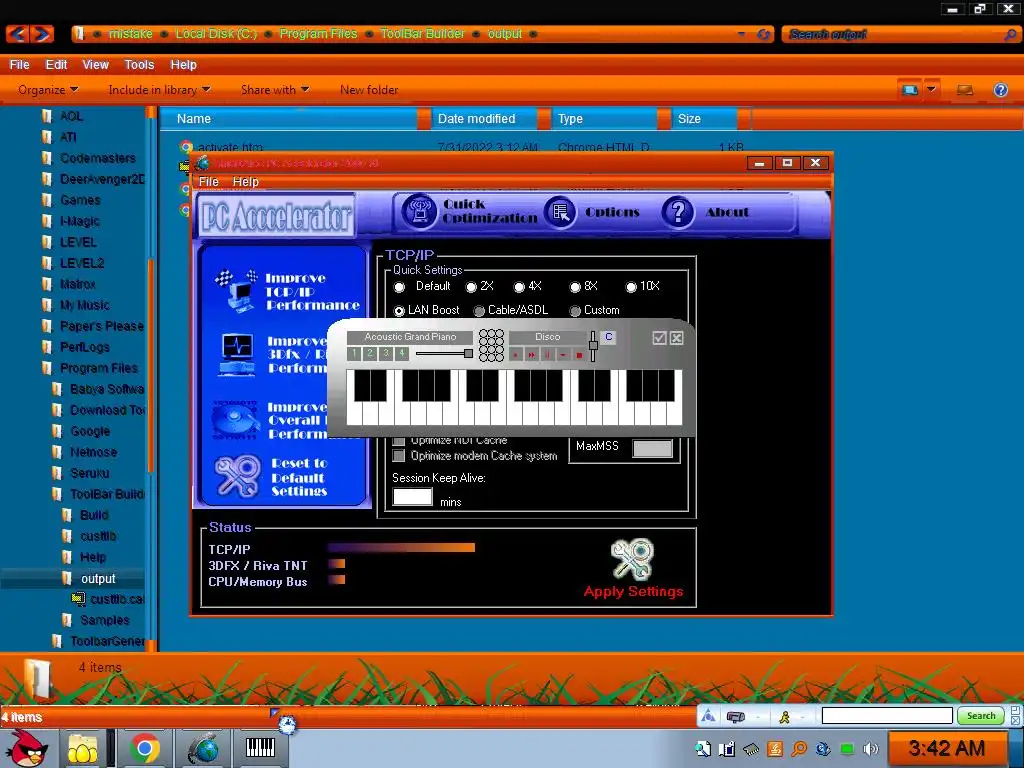Open Explorer File menu

19,65
